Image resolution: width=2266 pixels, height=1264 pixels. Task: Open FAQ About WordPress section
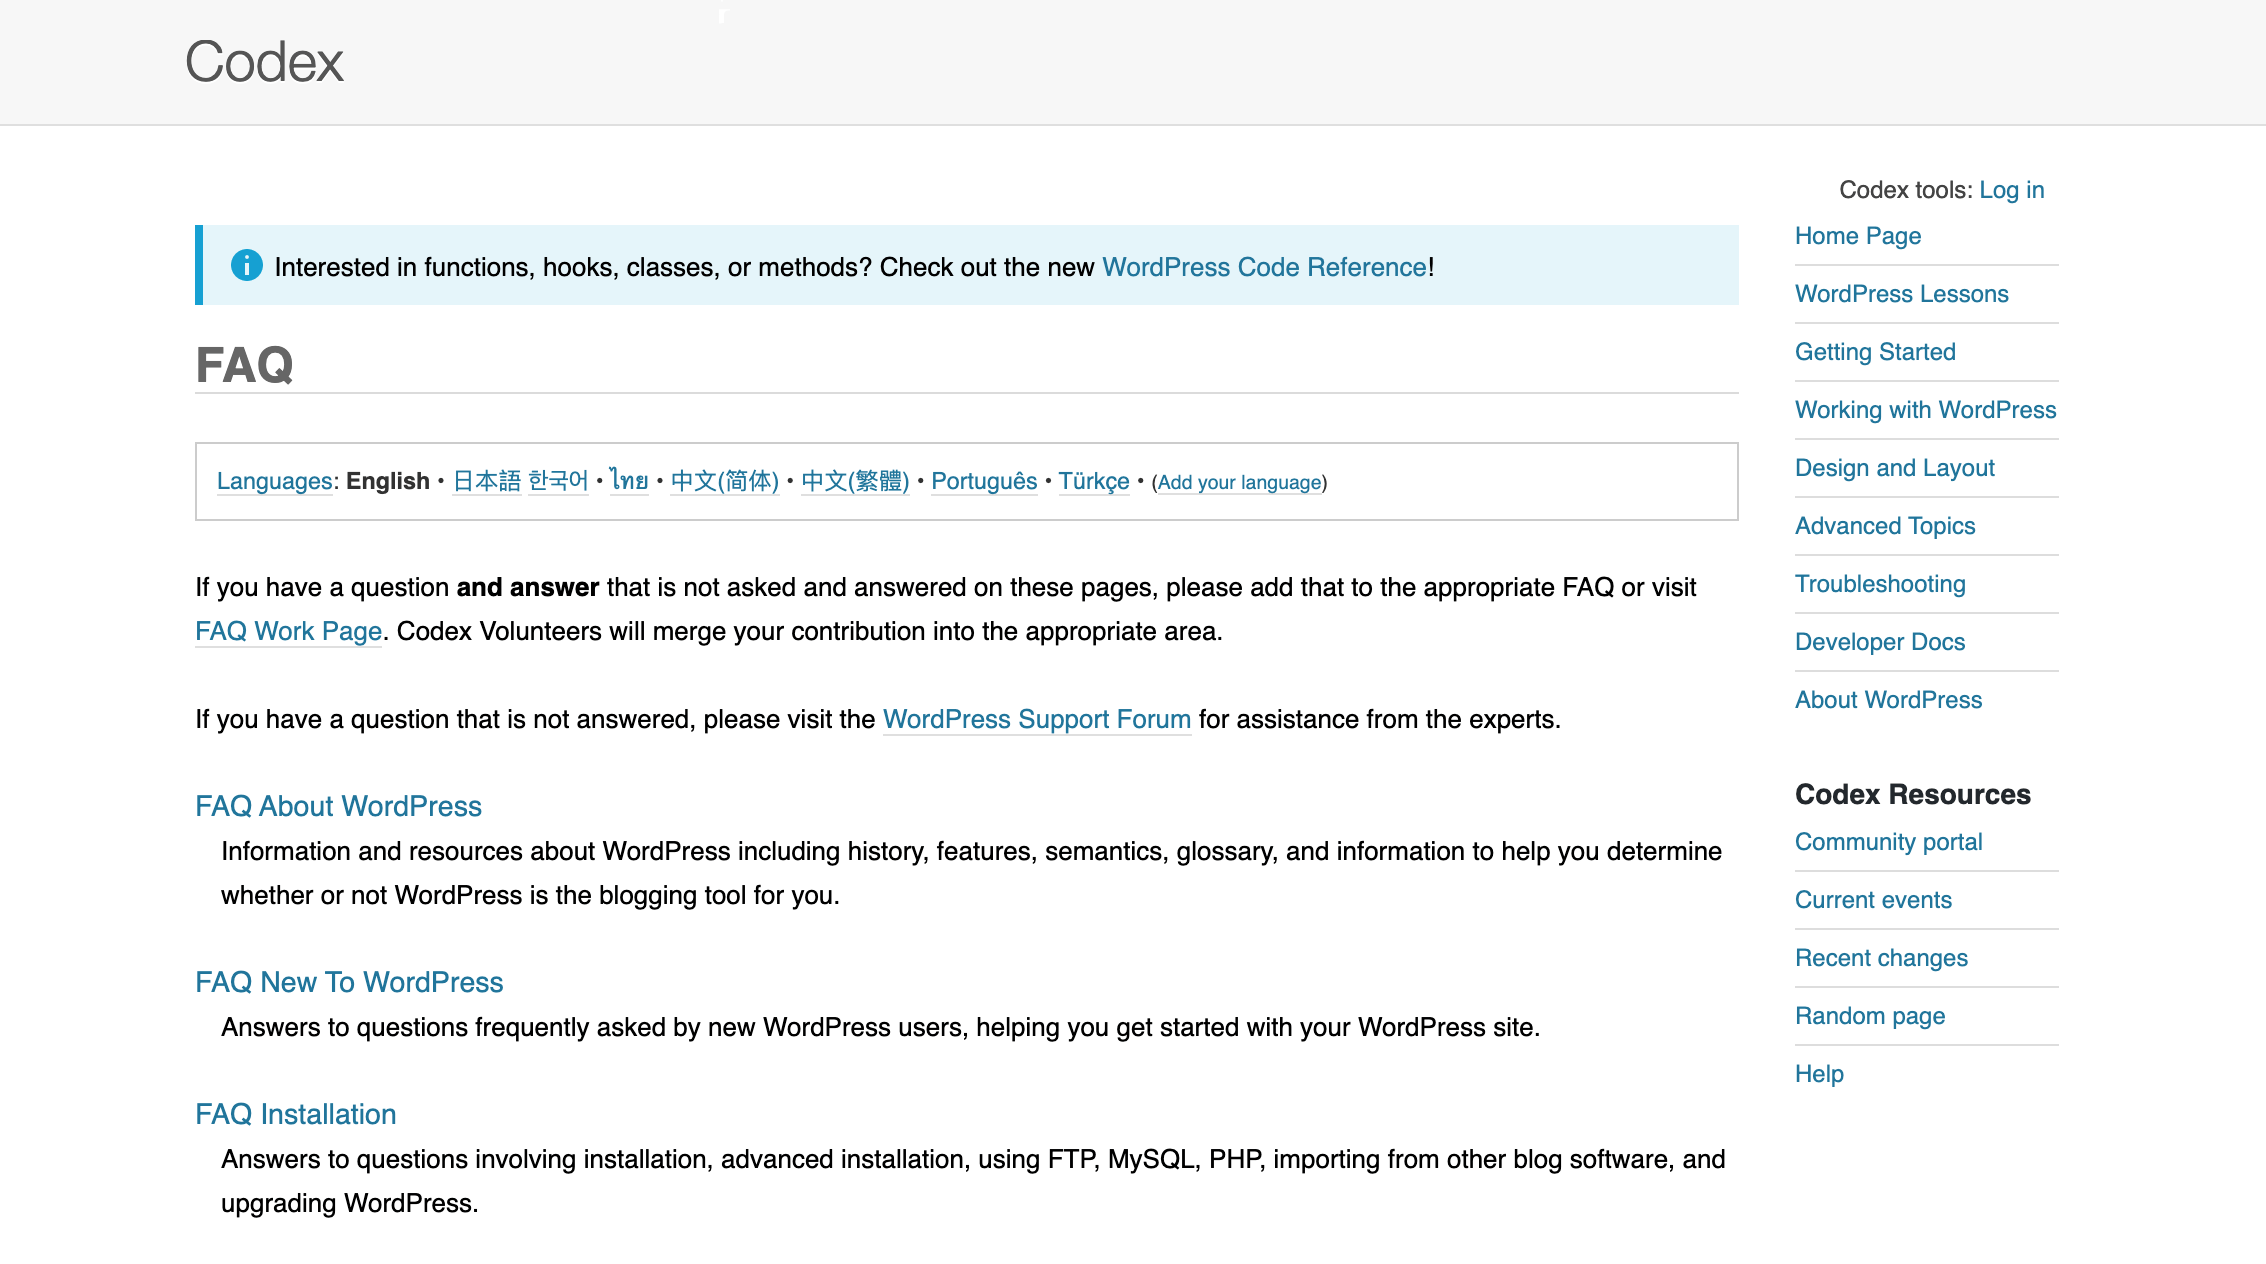tap(338, 806)
